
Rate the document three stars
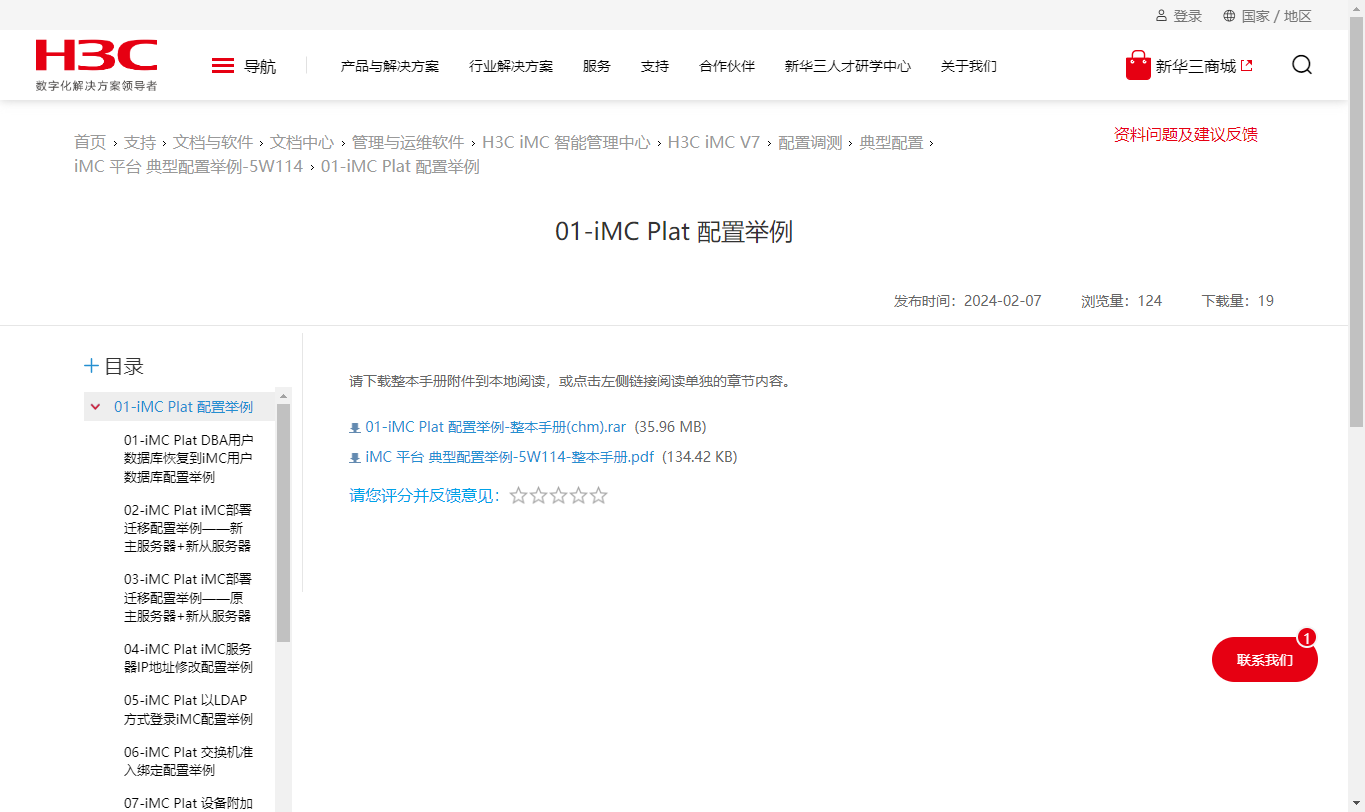pos(558,495)
